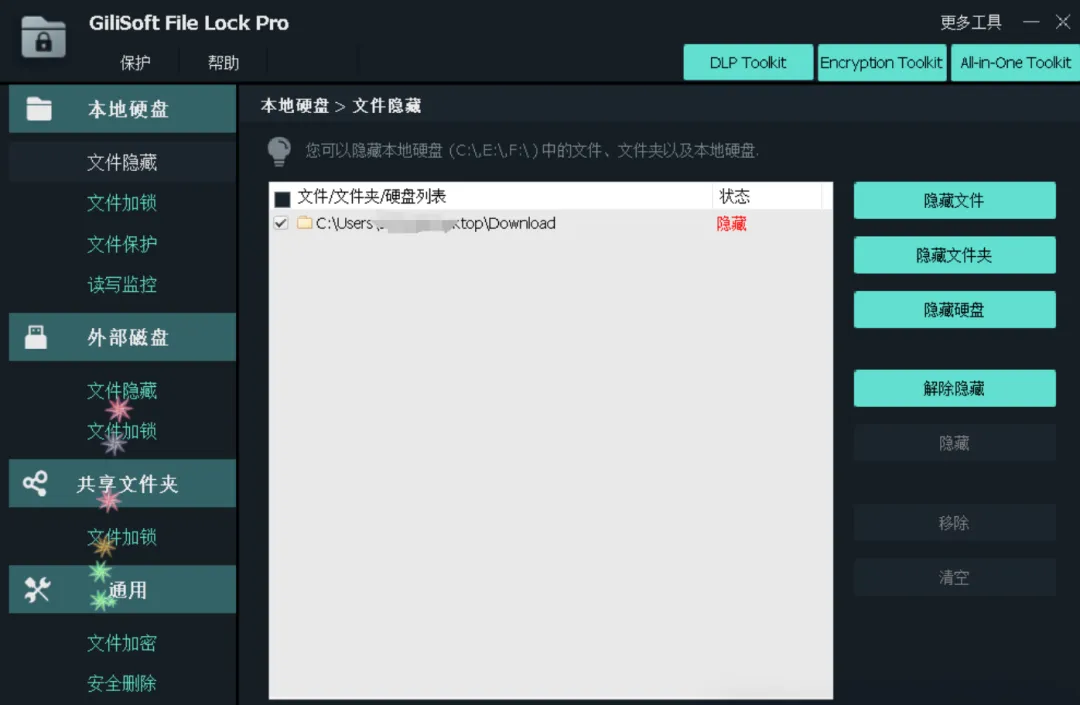This screenshot has height=705, width=1080.
Task: Open the 帮助 menu
Action: (223, 63)
